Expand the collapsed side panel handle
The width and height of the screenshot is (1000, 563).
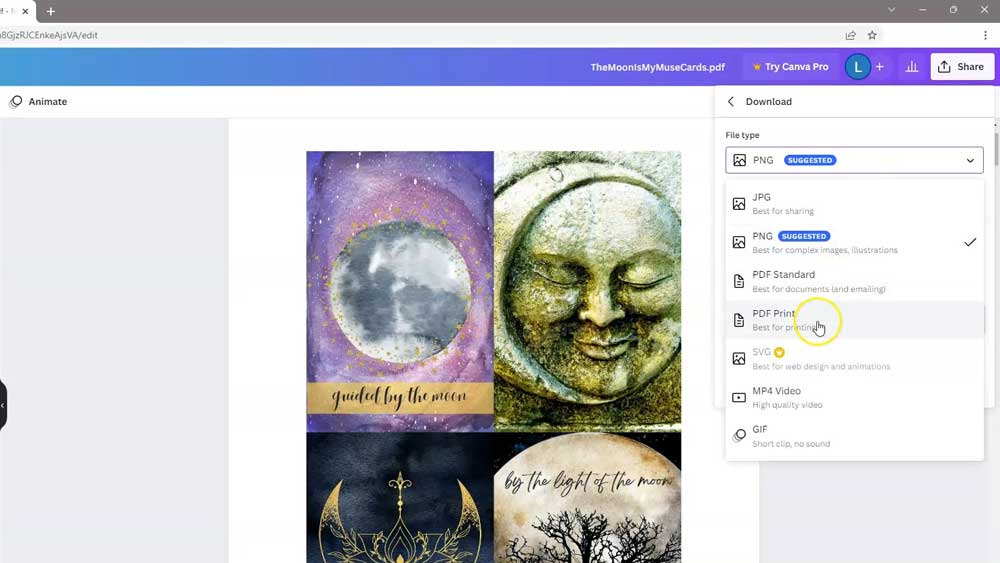[3, 405]
